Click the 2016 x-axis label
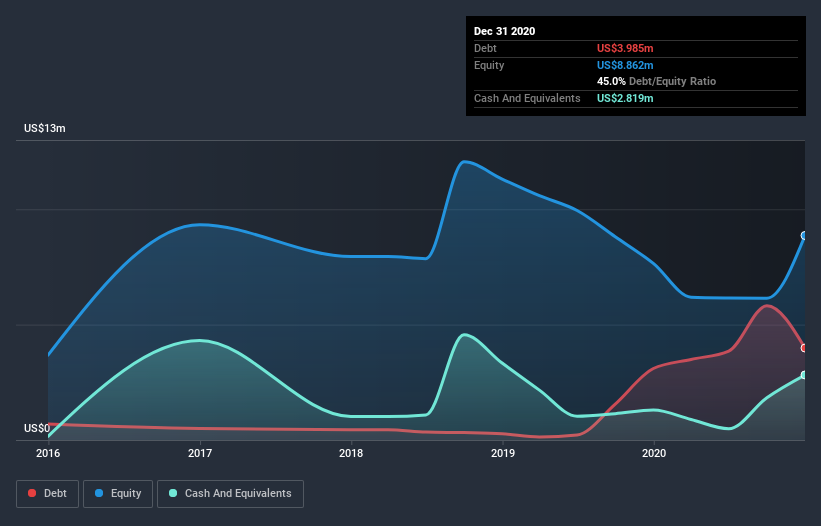This screenshot has height=526, width=821. coord(48,453)
